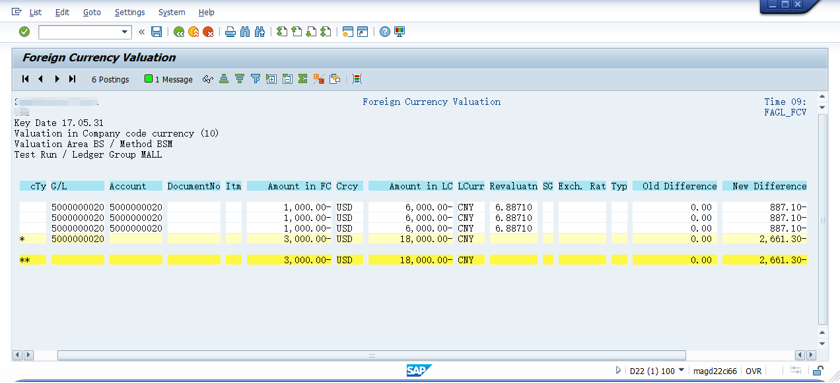Click the Amount in FC column header

289,186
